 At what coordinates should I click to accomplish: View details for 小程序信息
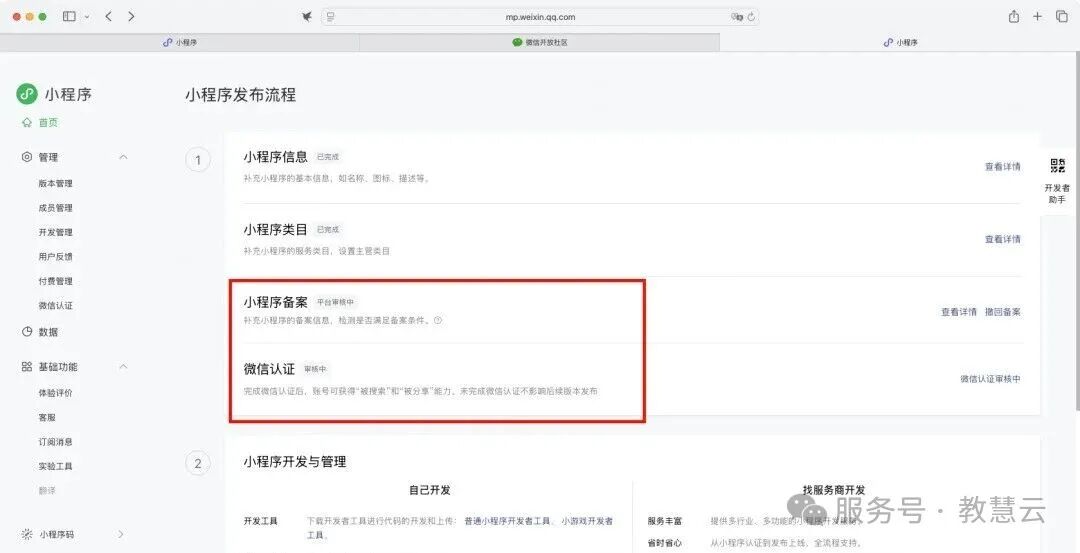click(x=1002, y=167)
